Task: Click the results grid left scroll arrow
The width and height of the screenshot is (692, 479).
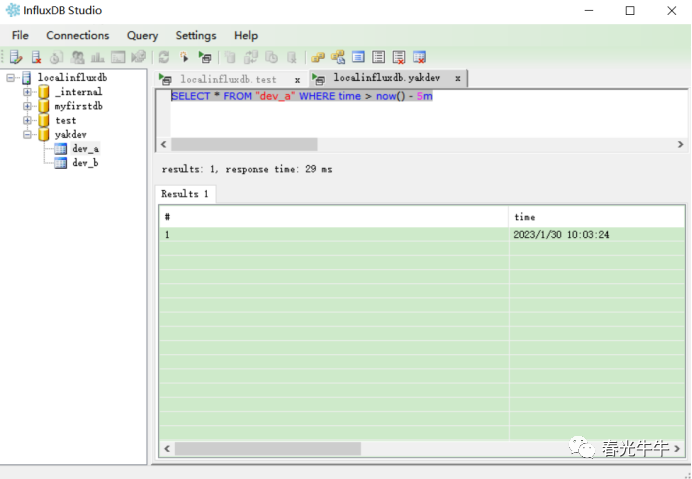Action: (167, 449)
